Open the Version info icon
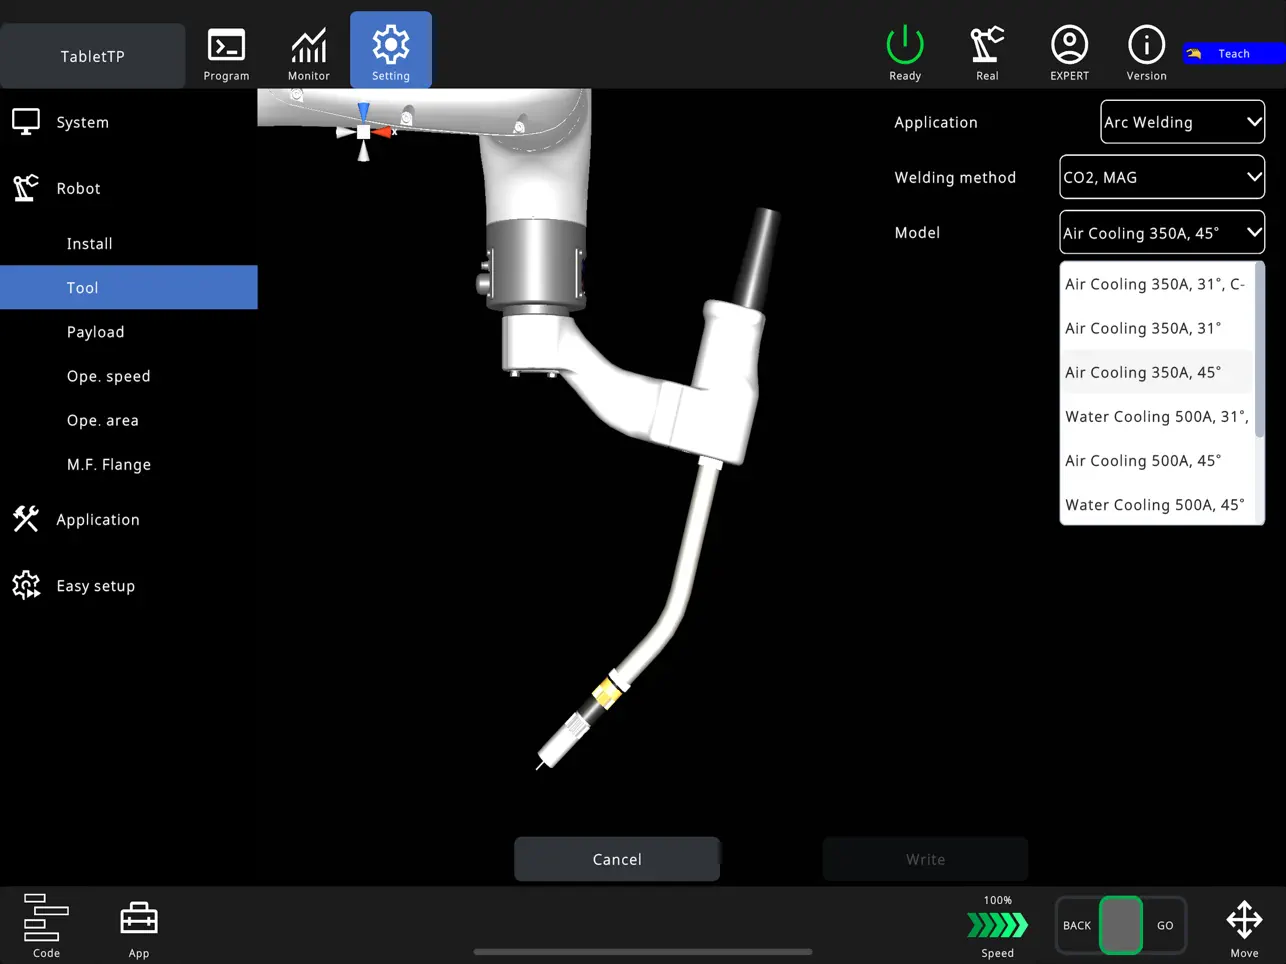This screenshot has width=1286, height=964. click(1146, 45)
